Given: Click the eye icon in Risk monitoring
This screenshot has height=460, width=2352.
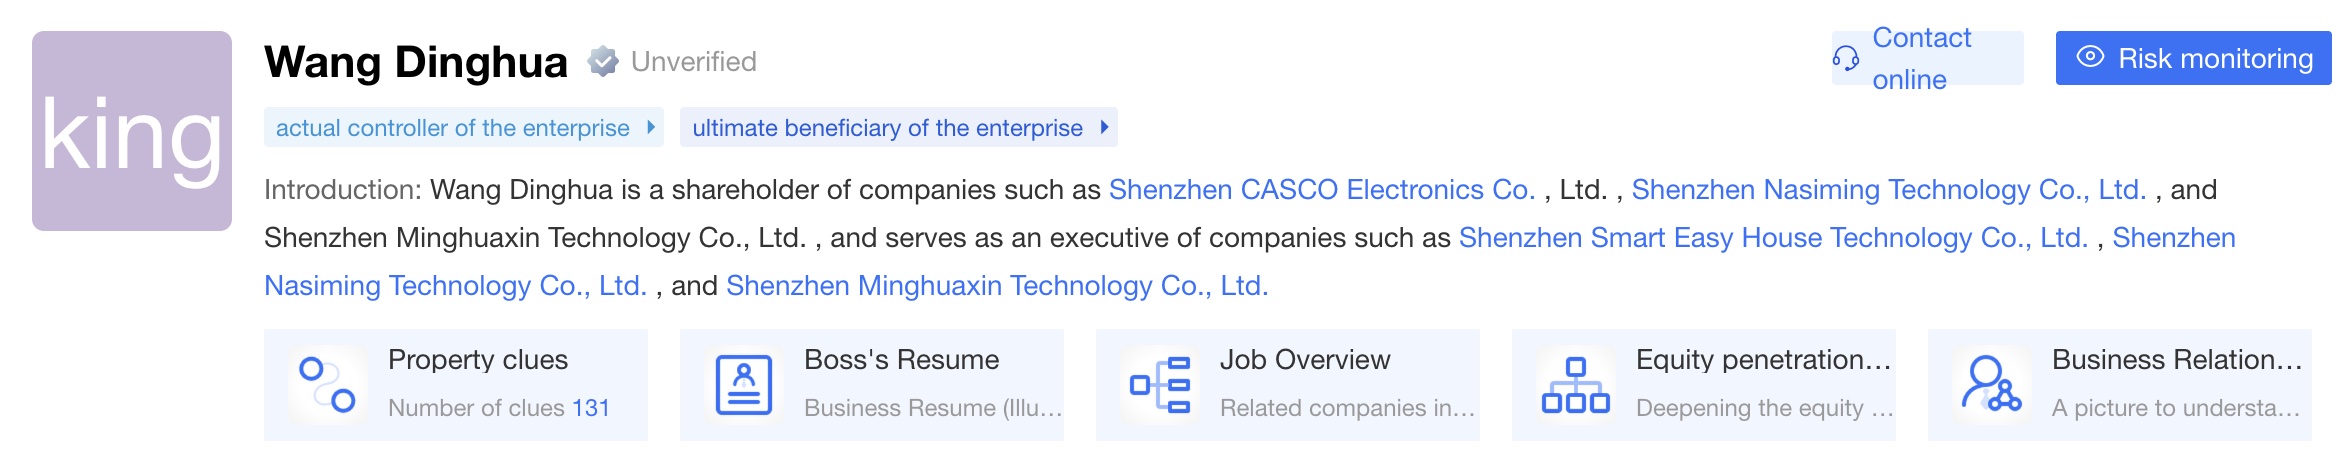Looking at the screenshot, I should [x=2090, y=57].
